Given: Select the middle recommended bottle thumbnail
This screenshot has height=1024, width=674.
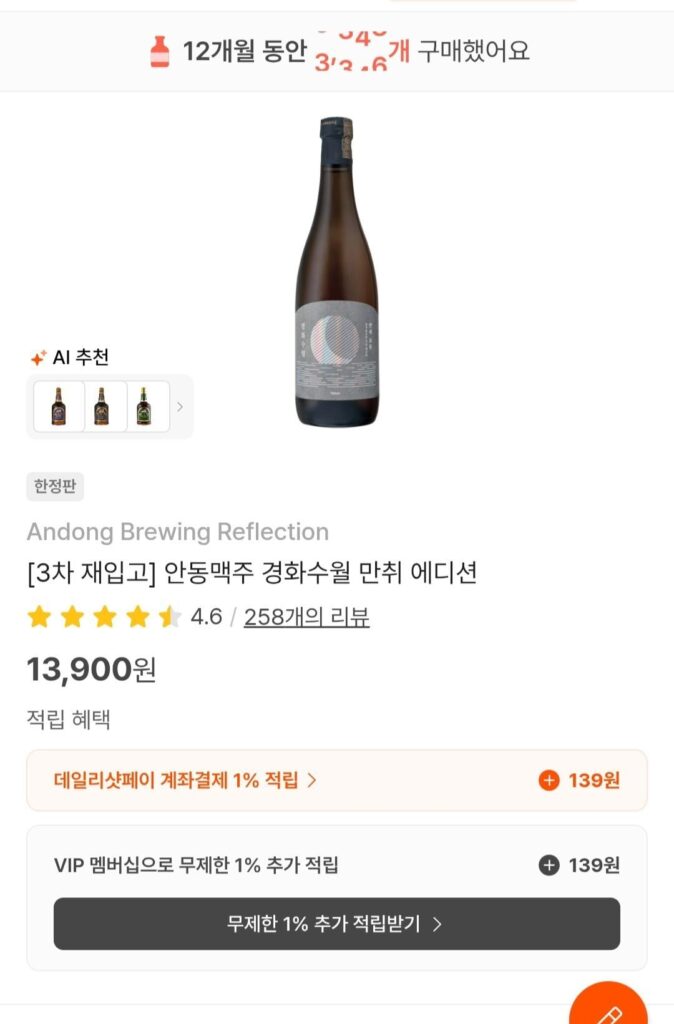Looking at the screenshot, I should tap(103, 406).
